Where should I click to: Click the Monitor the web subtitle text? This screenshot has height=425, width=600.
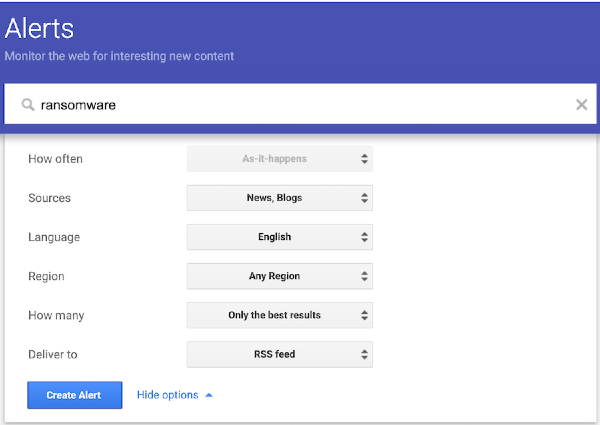[x=119, y=56]
